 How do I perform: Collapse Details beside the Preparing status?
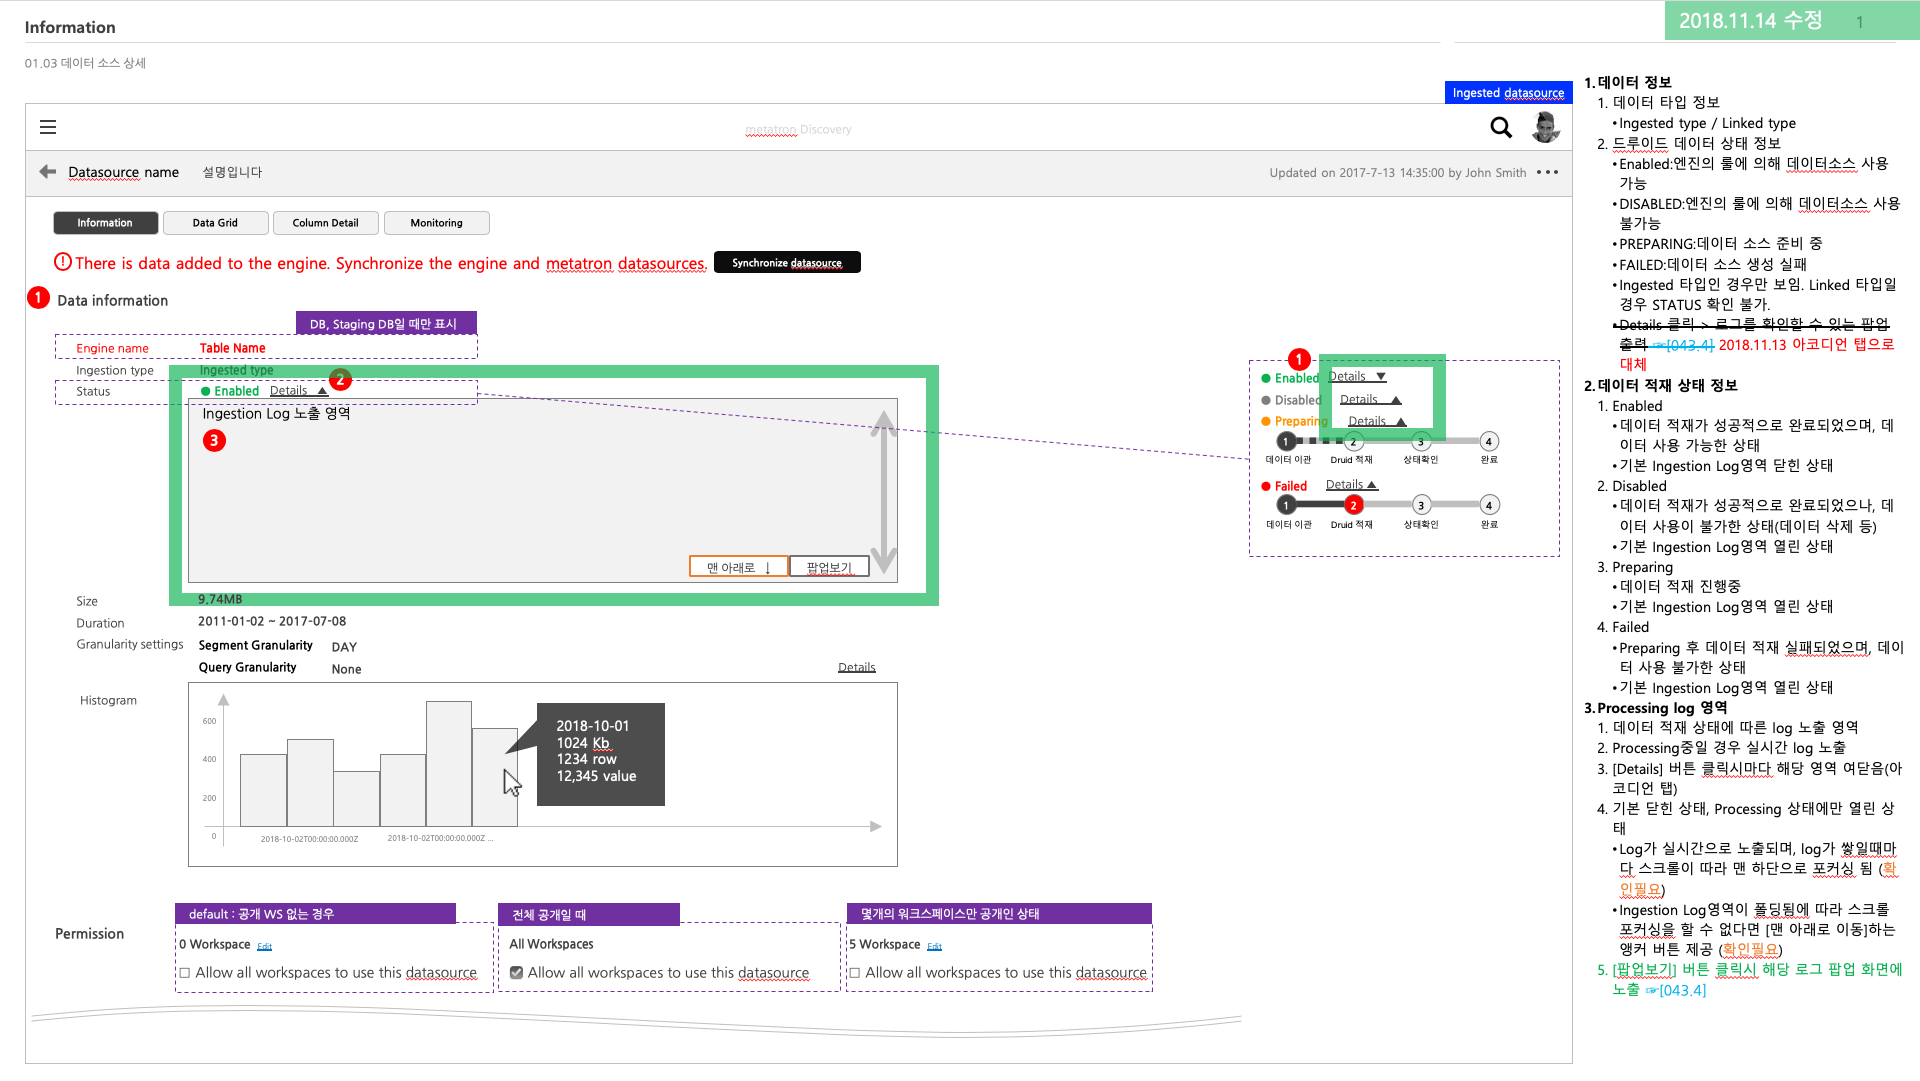click(1377, 421)
